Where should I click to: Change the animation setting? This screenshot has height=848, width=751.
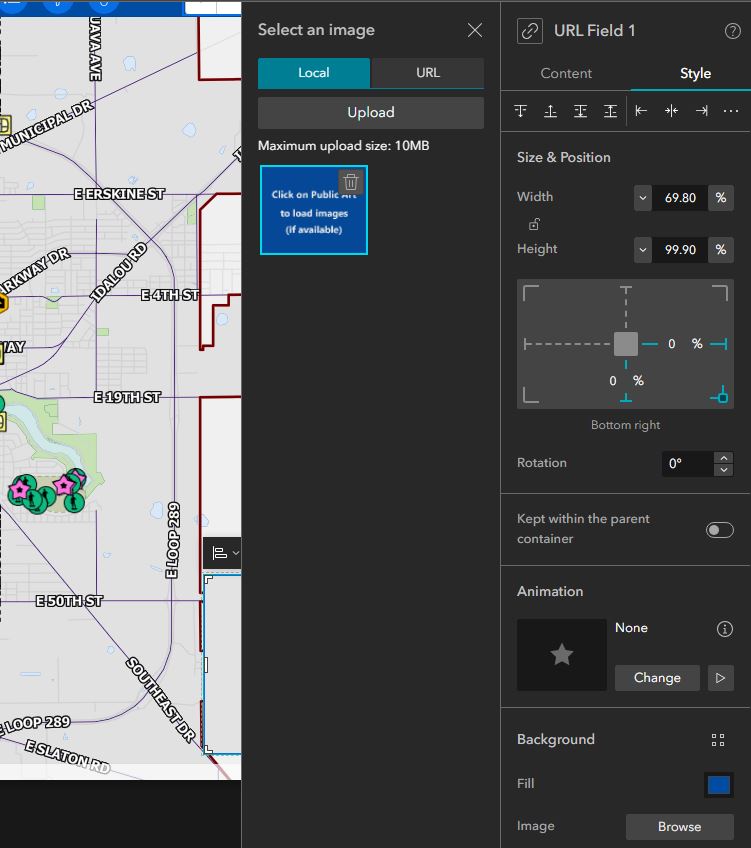click(657, 678)
